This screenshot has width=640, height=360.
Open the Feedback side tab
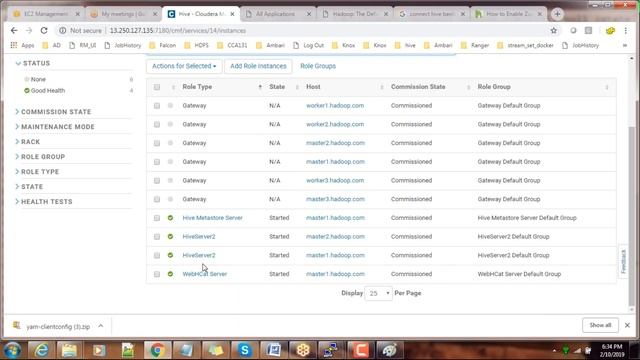click(623, 261)
